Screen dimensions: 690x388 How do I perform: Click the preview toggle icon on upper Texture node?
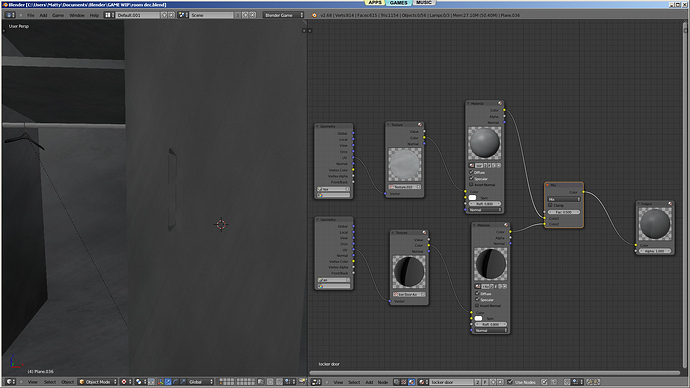420,124
